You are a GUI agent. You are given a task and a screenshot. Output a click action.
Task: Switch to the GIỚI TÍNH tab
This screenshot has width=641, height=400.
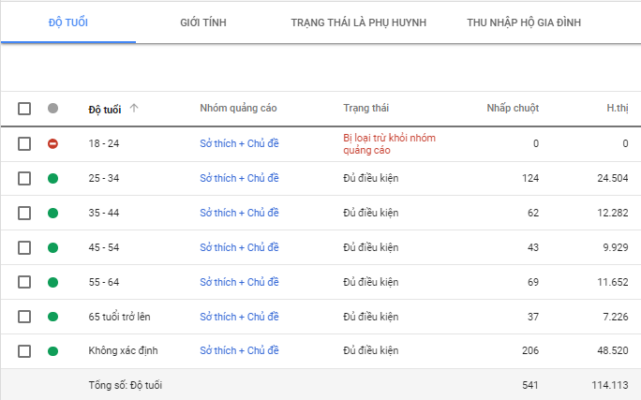(203, 22)
